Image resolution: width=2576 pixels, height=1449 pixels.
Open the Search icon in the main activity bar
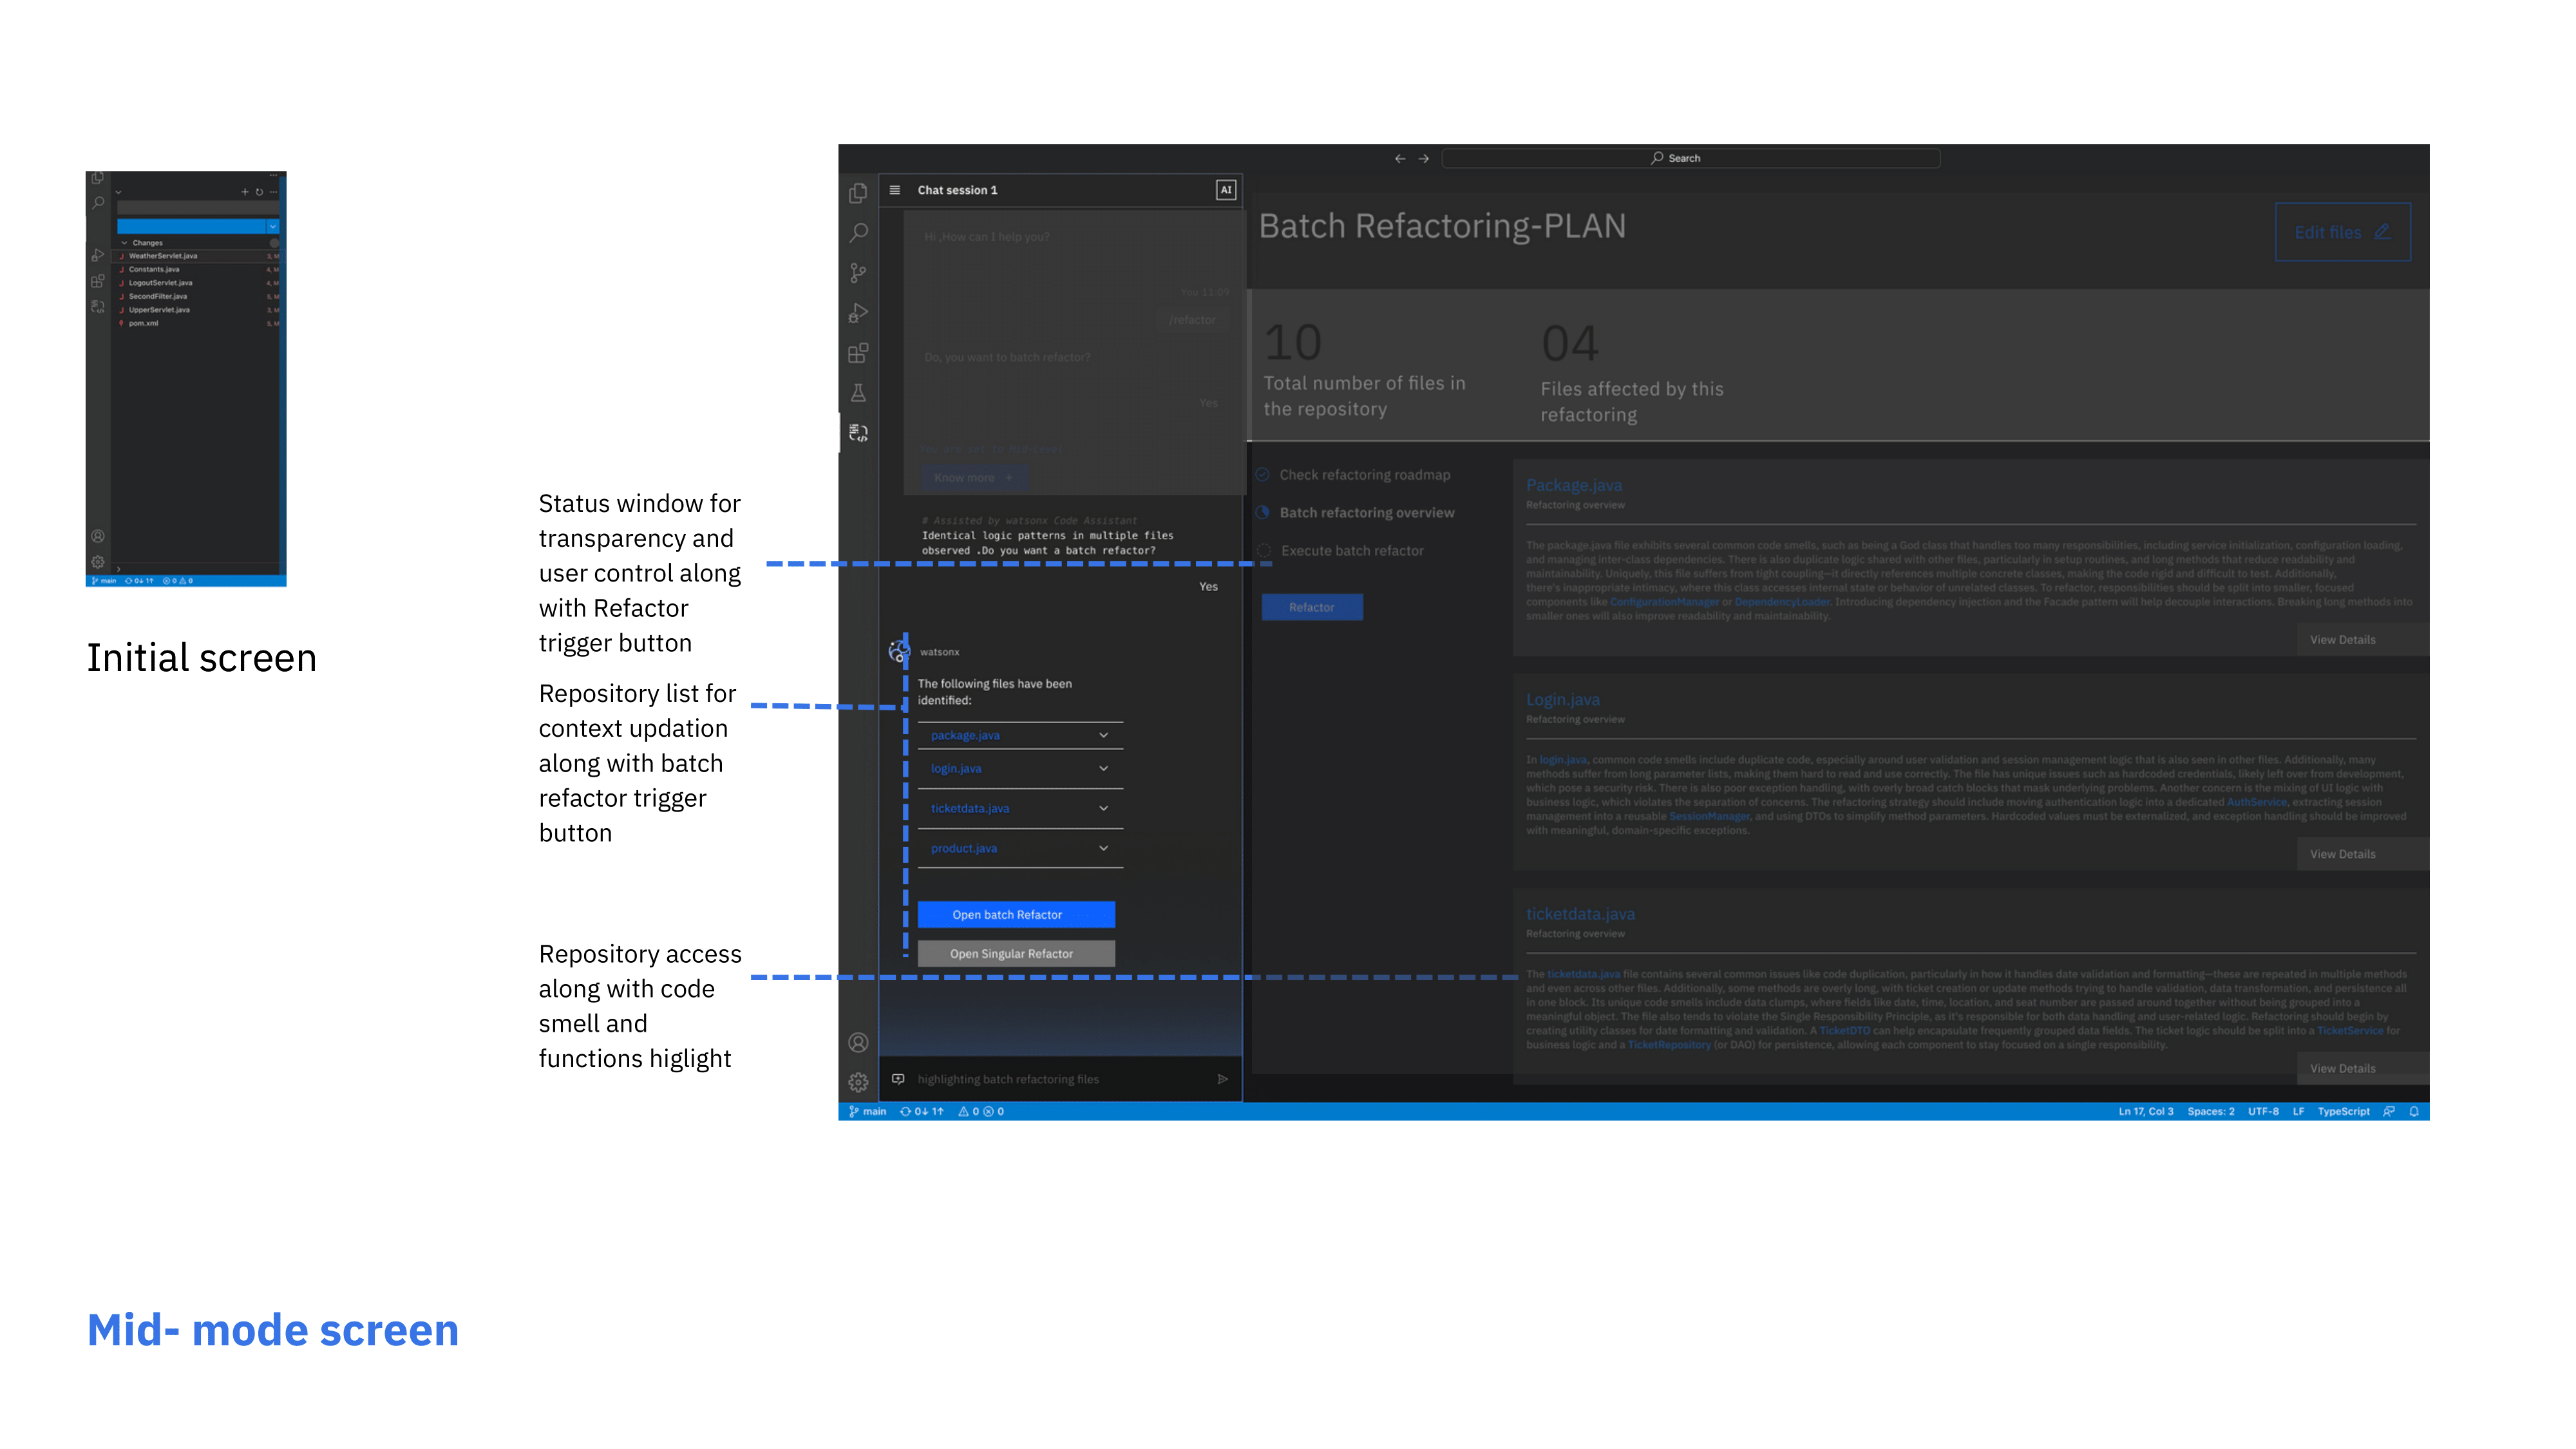click(x=858, y=233)
